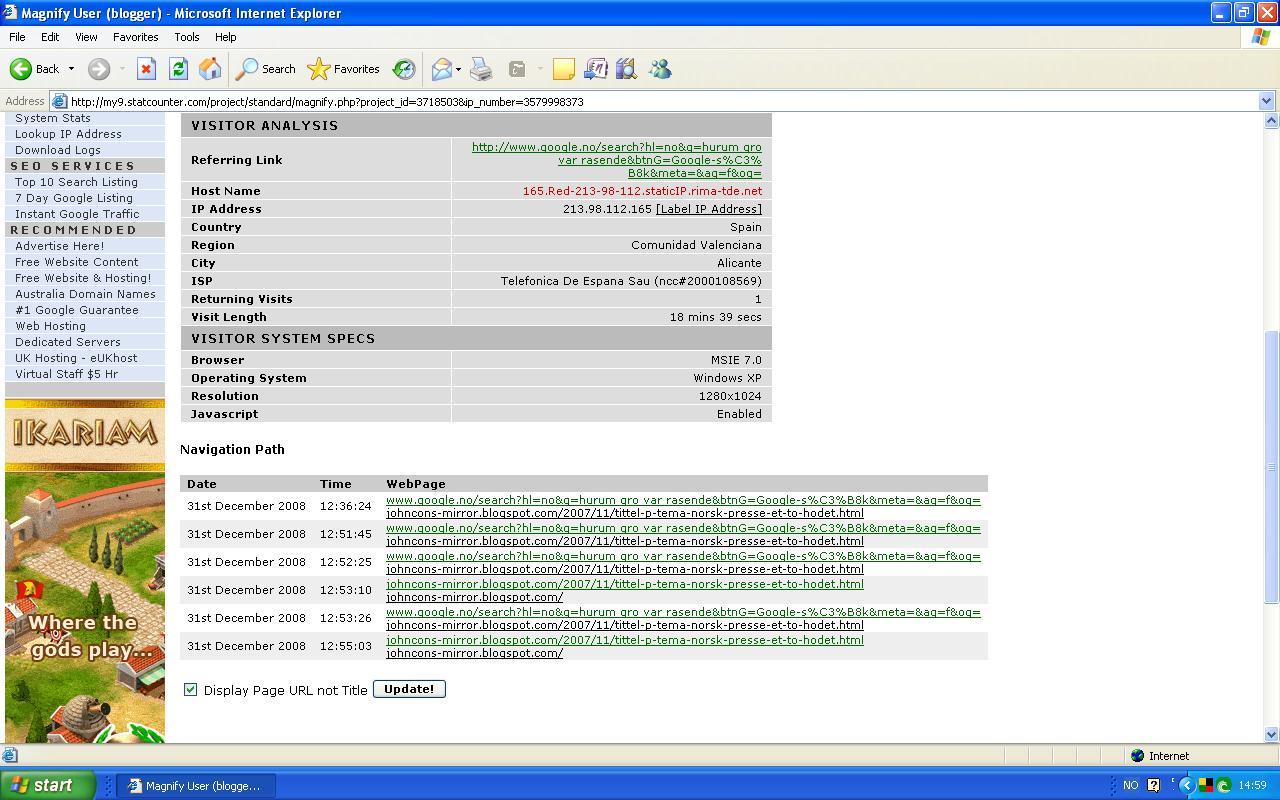Click the Windows flag logo beside the menu bar
Image resolution: width=1280 pixels, height=800 pixels.
1261,37
